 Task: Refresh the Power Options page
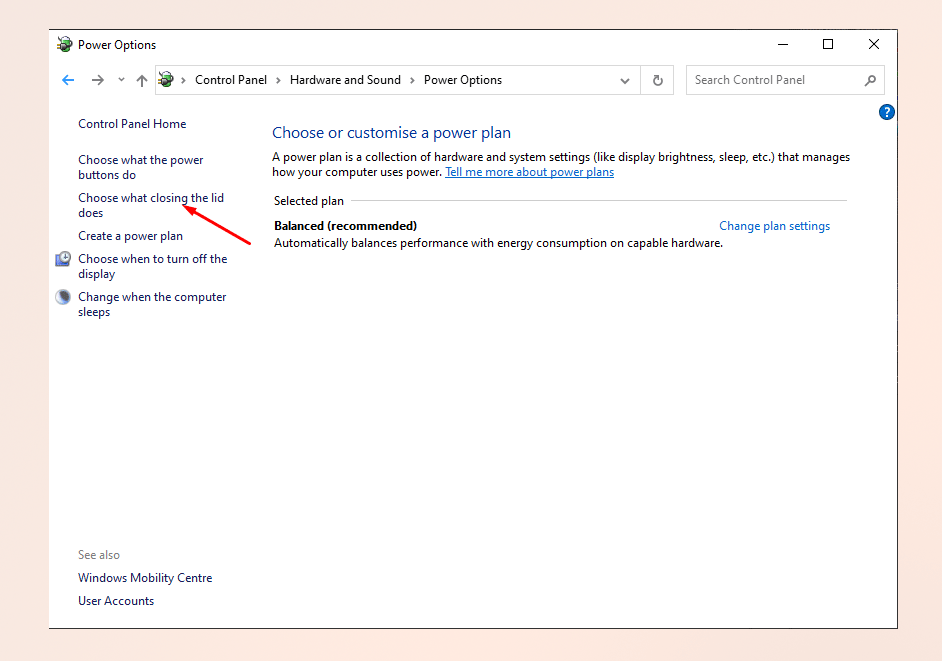(x=657, y=80)
